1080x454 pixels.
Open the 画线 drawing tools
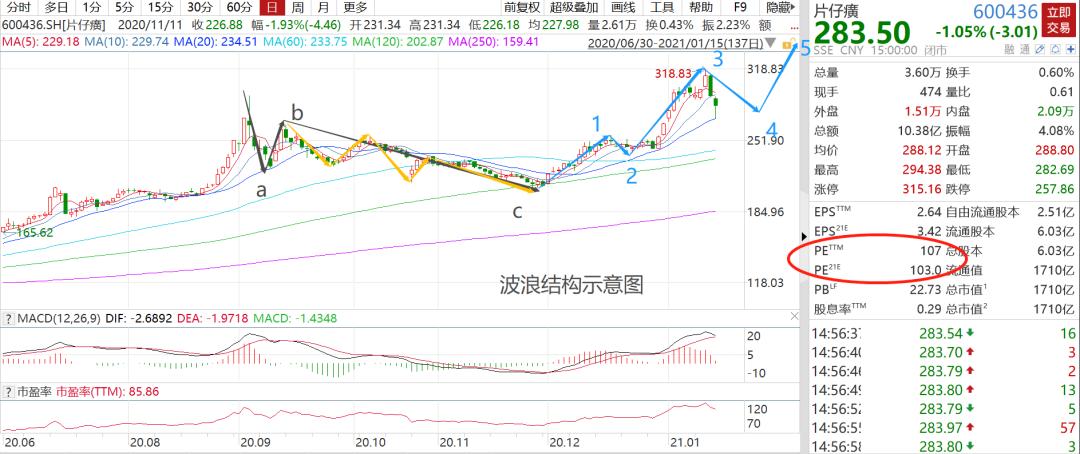coord(624,8)
